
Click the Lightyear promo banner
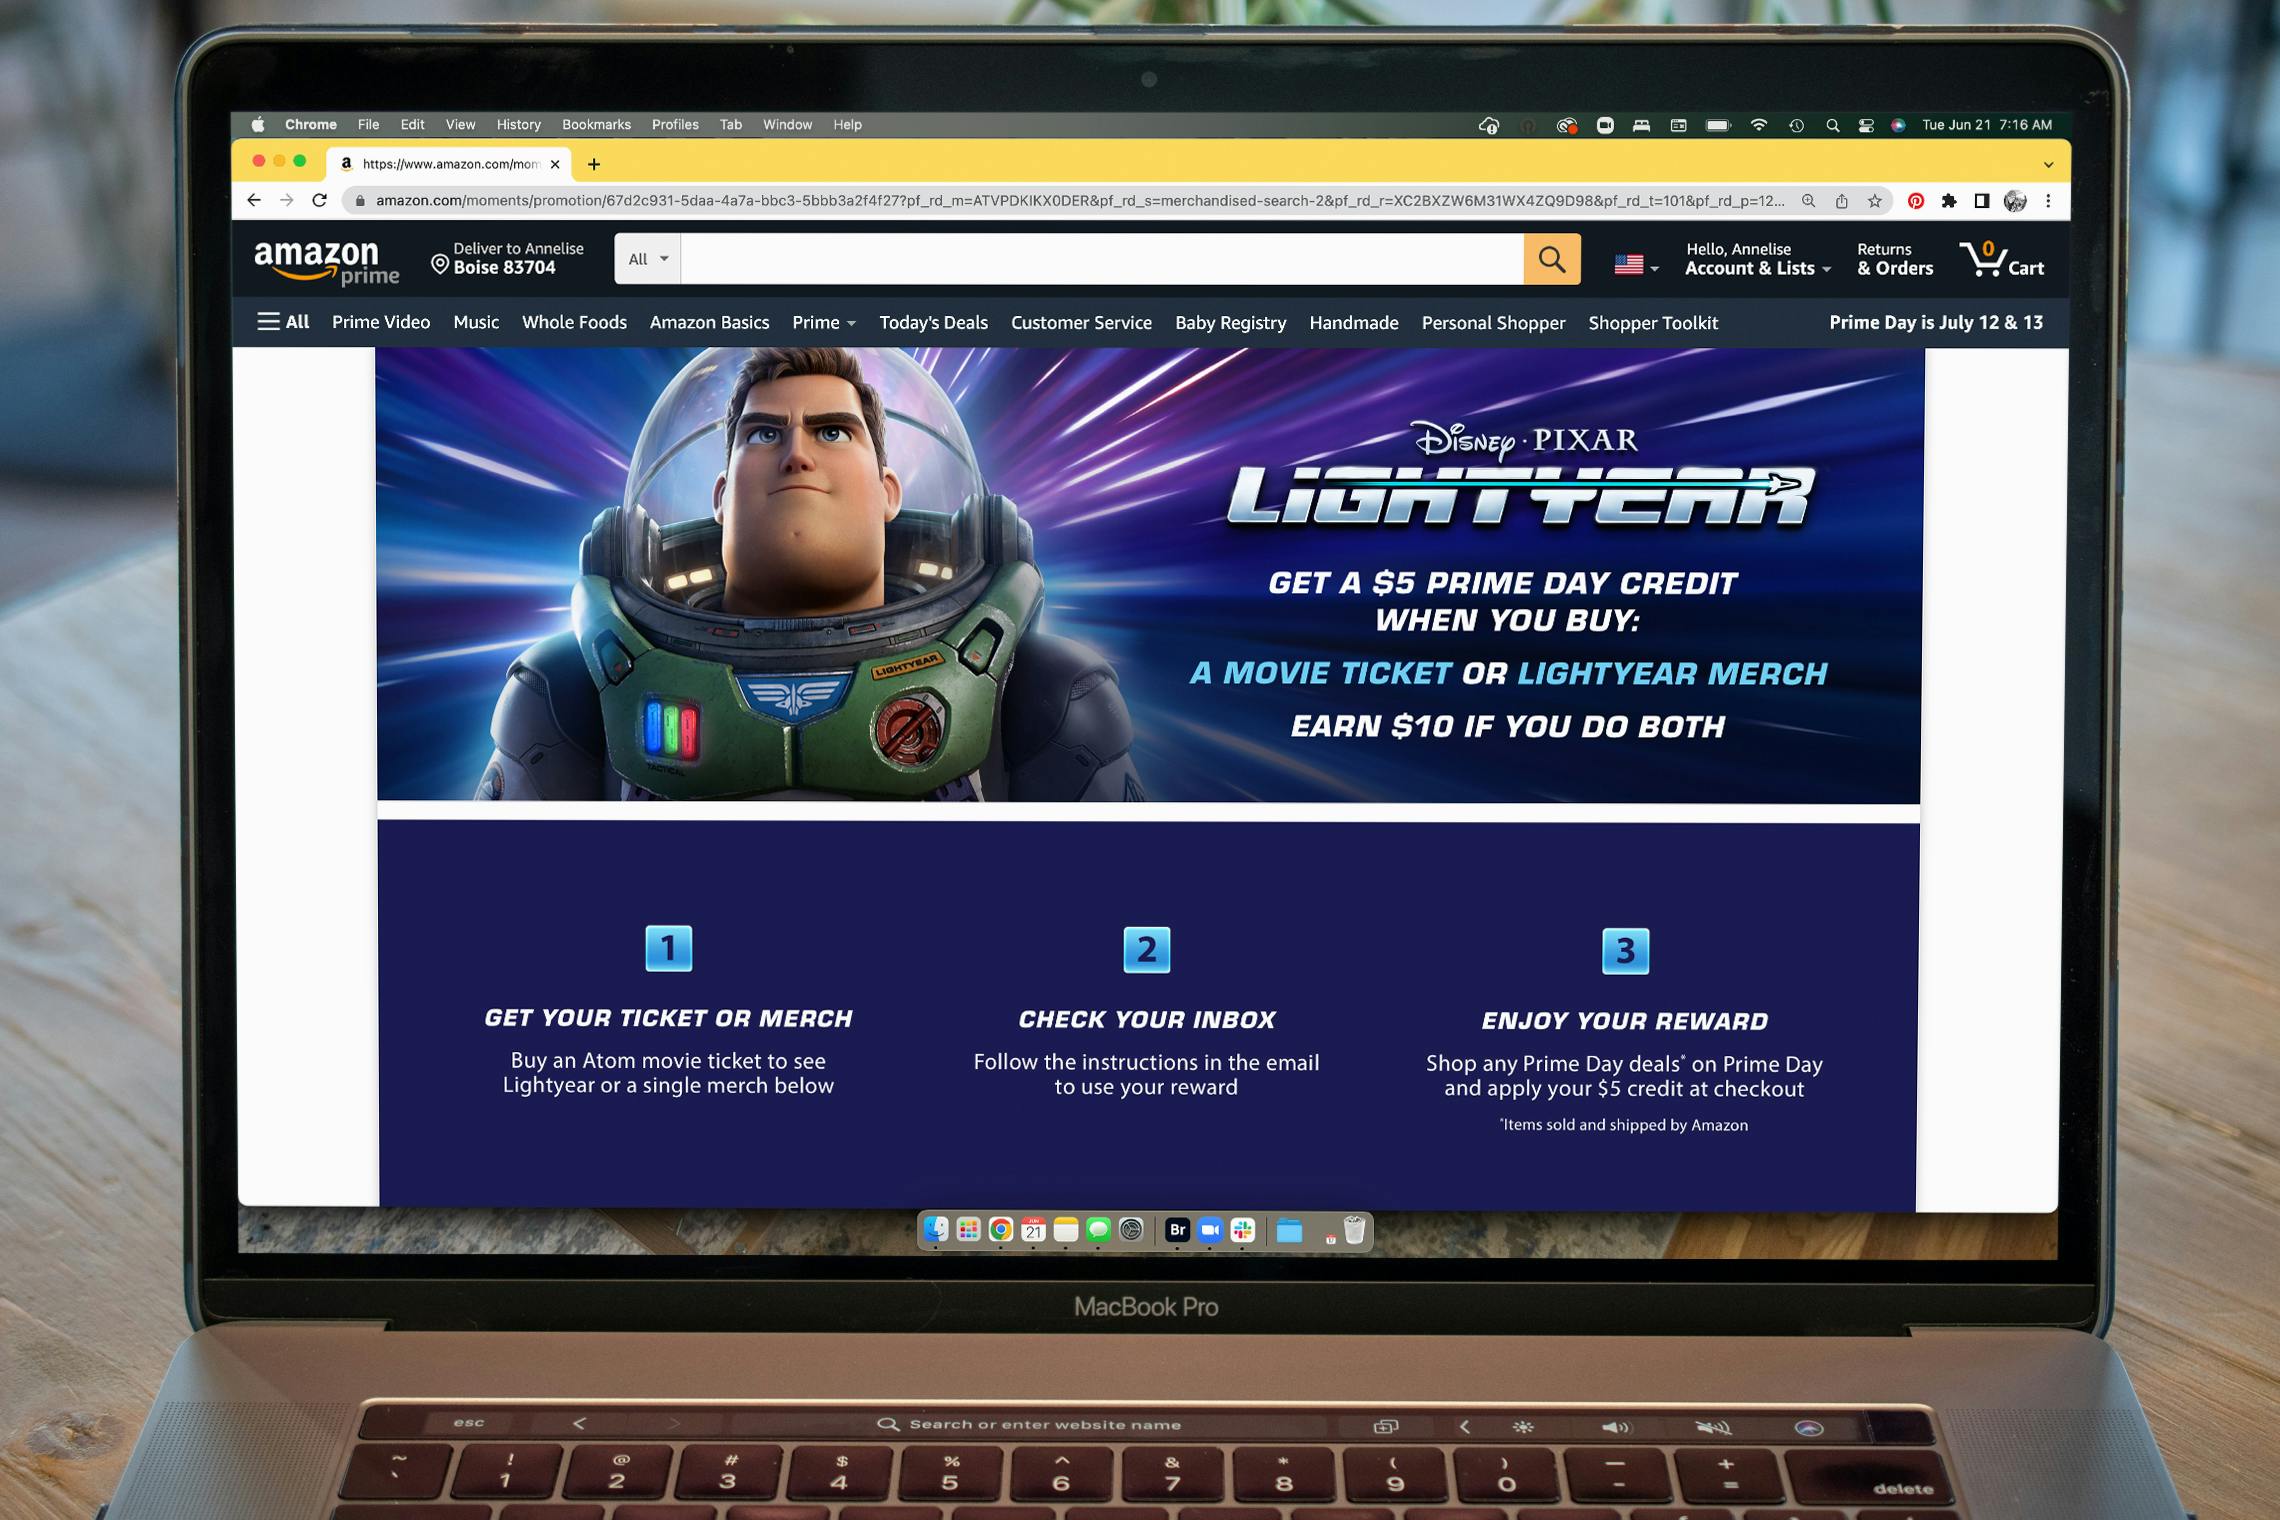click(x=1148, y=575)
